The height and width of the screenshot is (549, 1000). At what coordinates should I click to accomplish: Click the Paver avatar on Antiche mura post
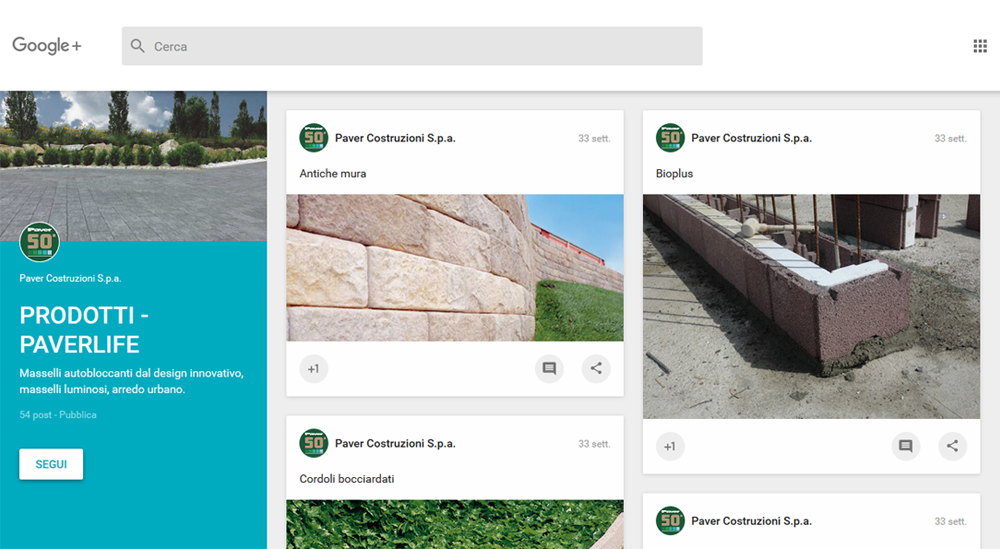tap(313, 138)
